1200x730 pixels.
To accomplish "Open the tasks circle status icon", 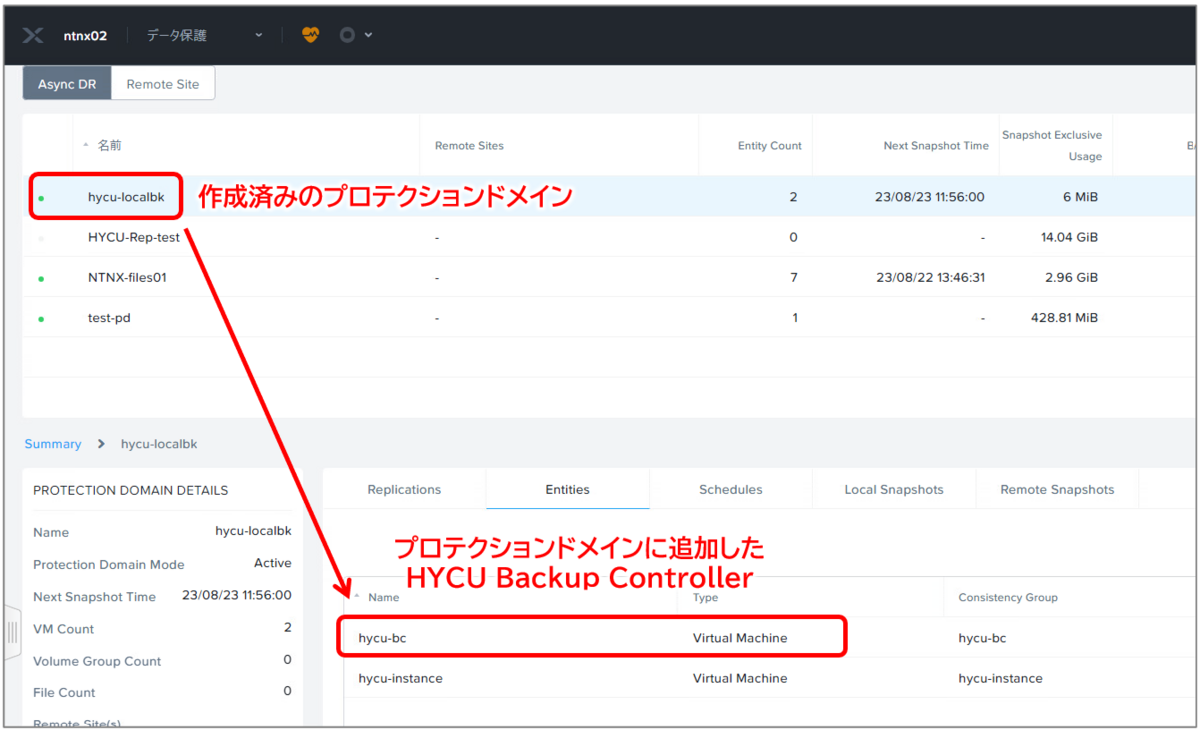I will tap(347, 35).
